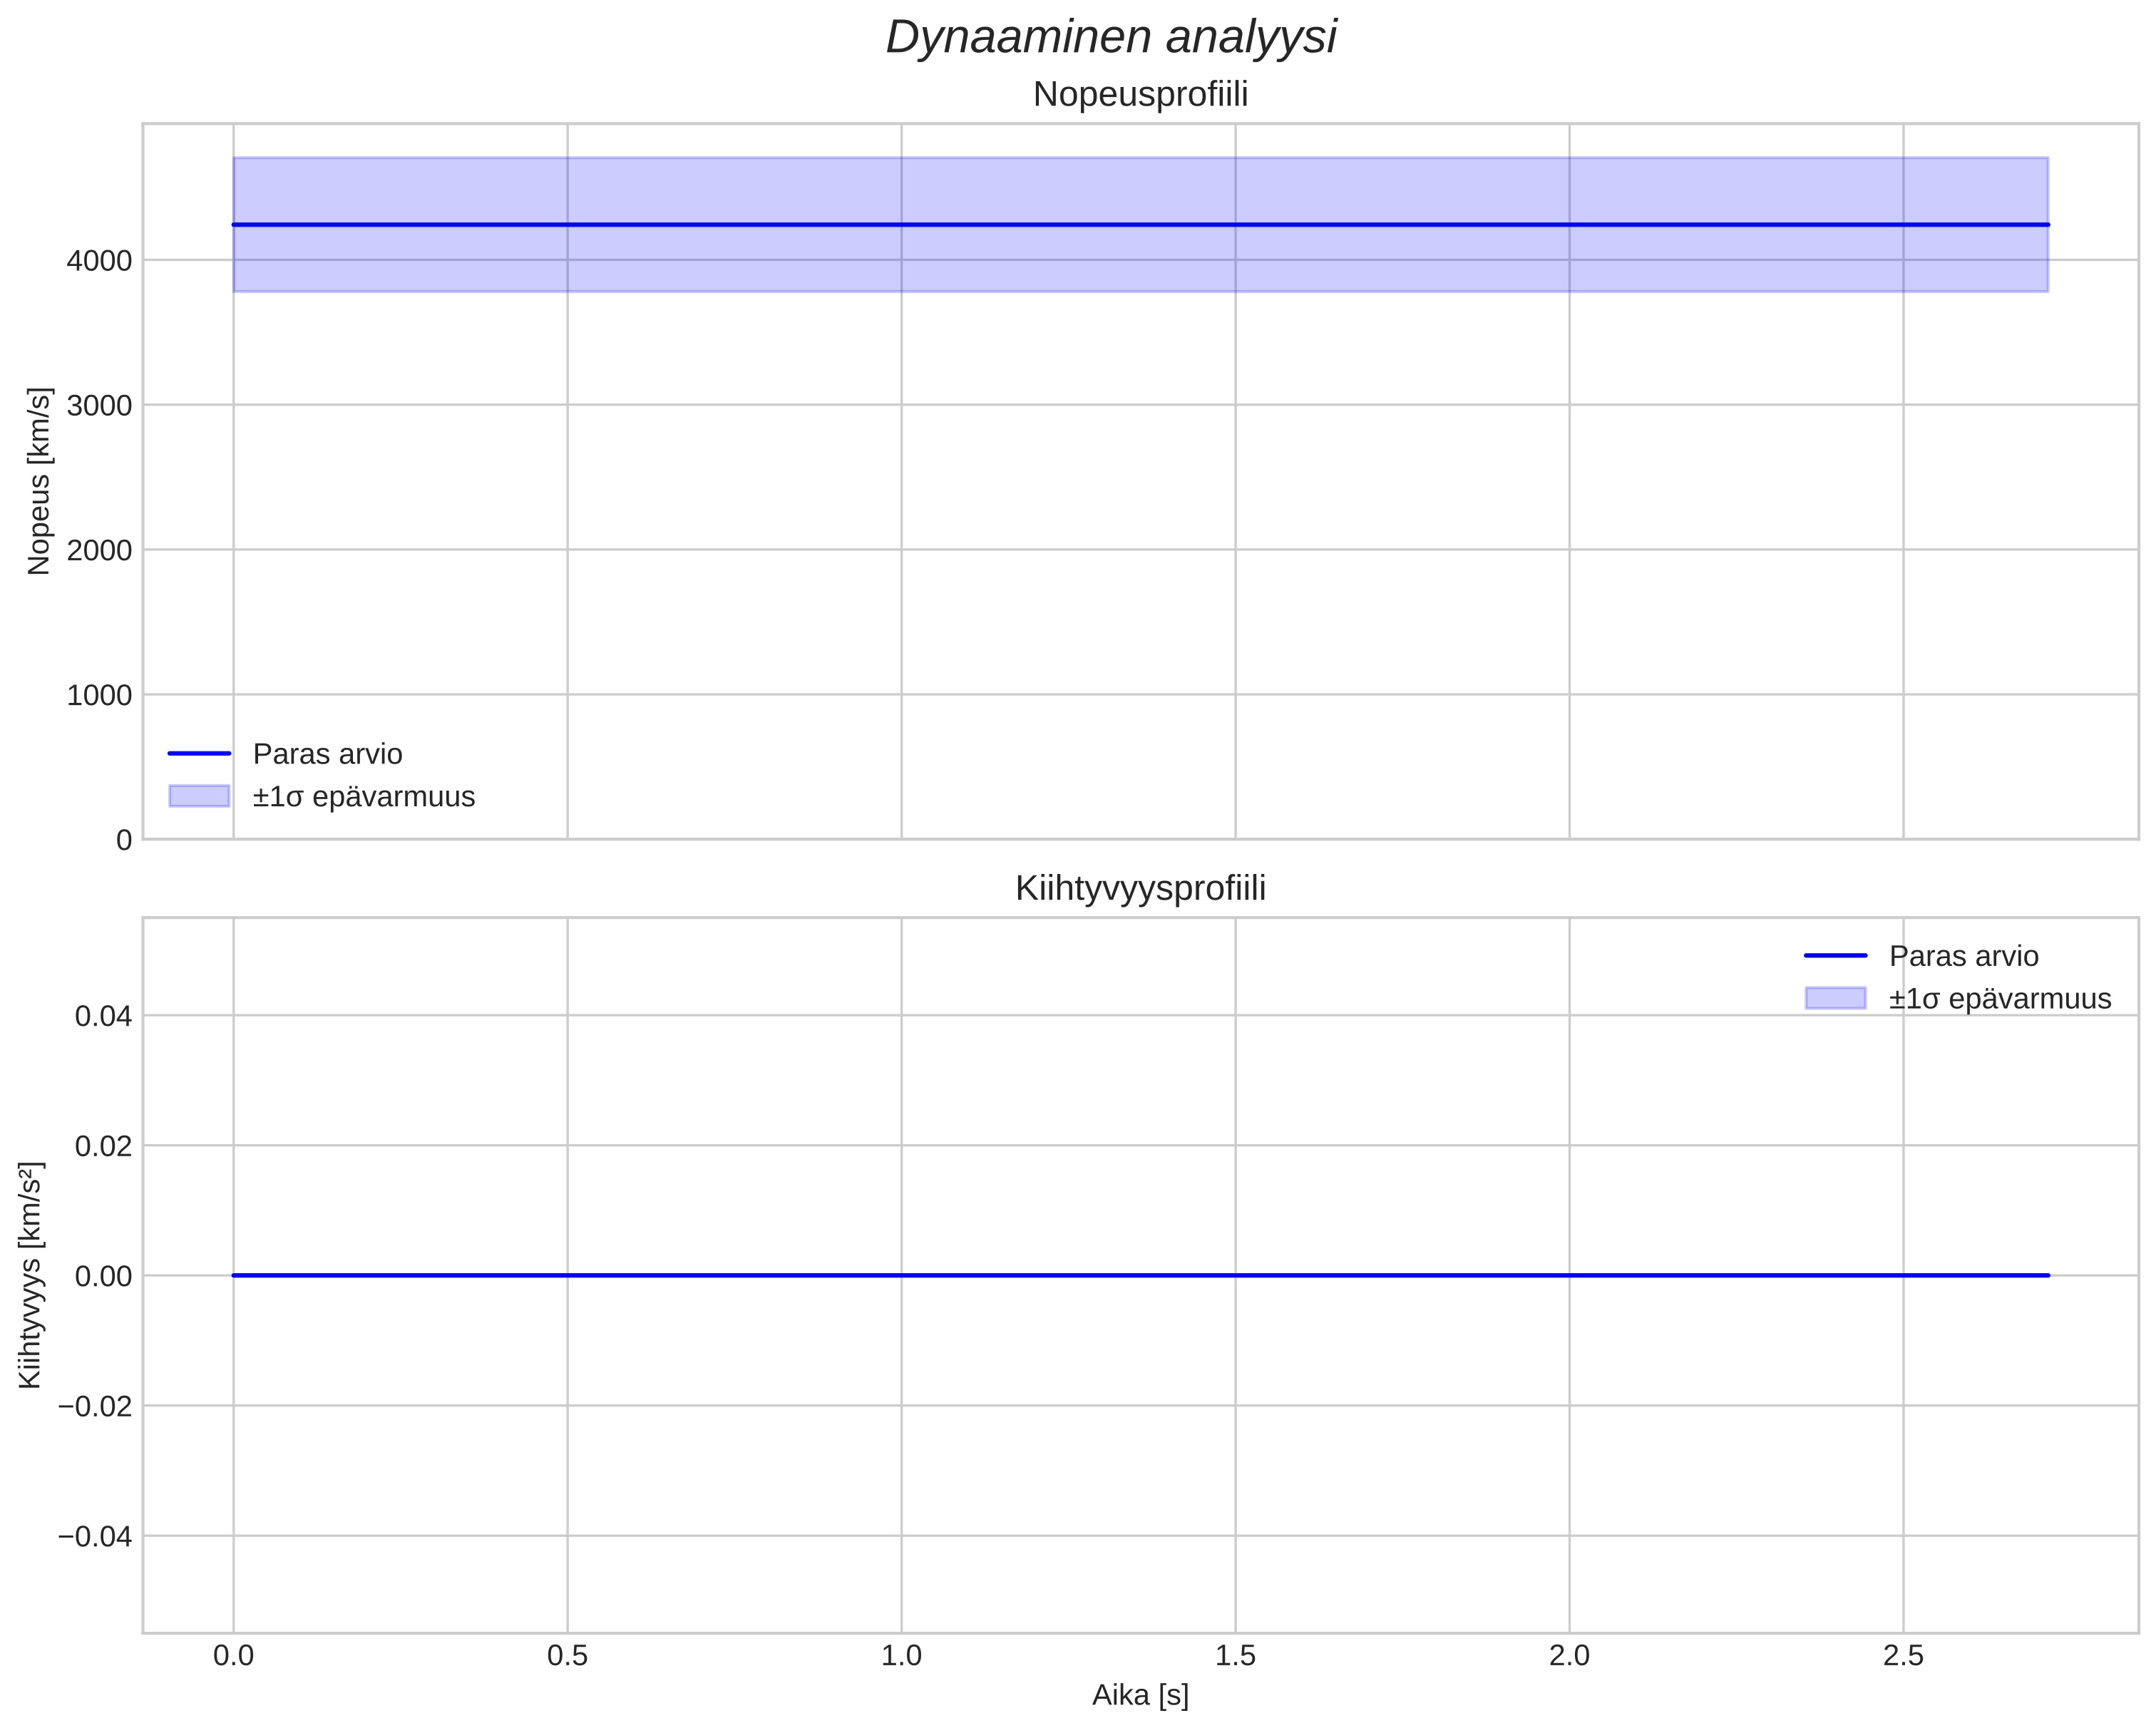Image resolution: width=2156 pixels, height=1728 pixels.
Task: Click the blue line legend icon in the upper plot
Action: [199, 754]
